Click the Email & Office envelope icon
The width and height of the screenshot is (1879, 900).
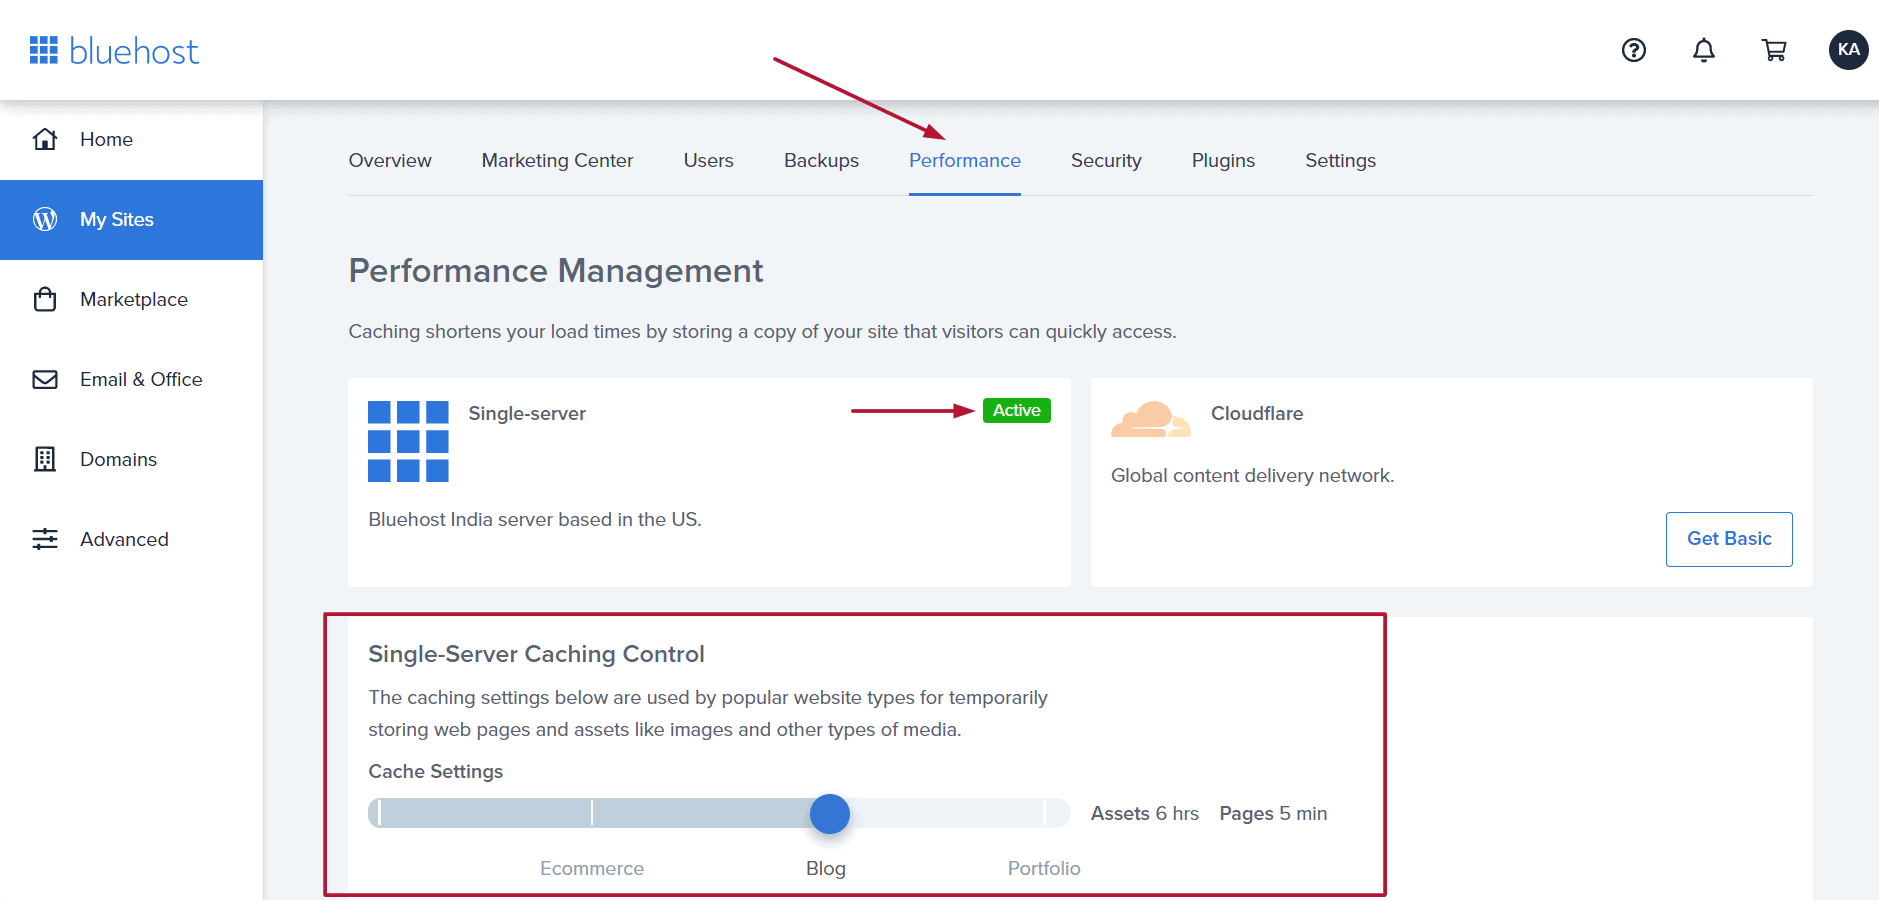click(x=45, y=379)
